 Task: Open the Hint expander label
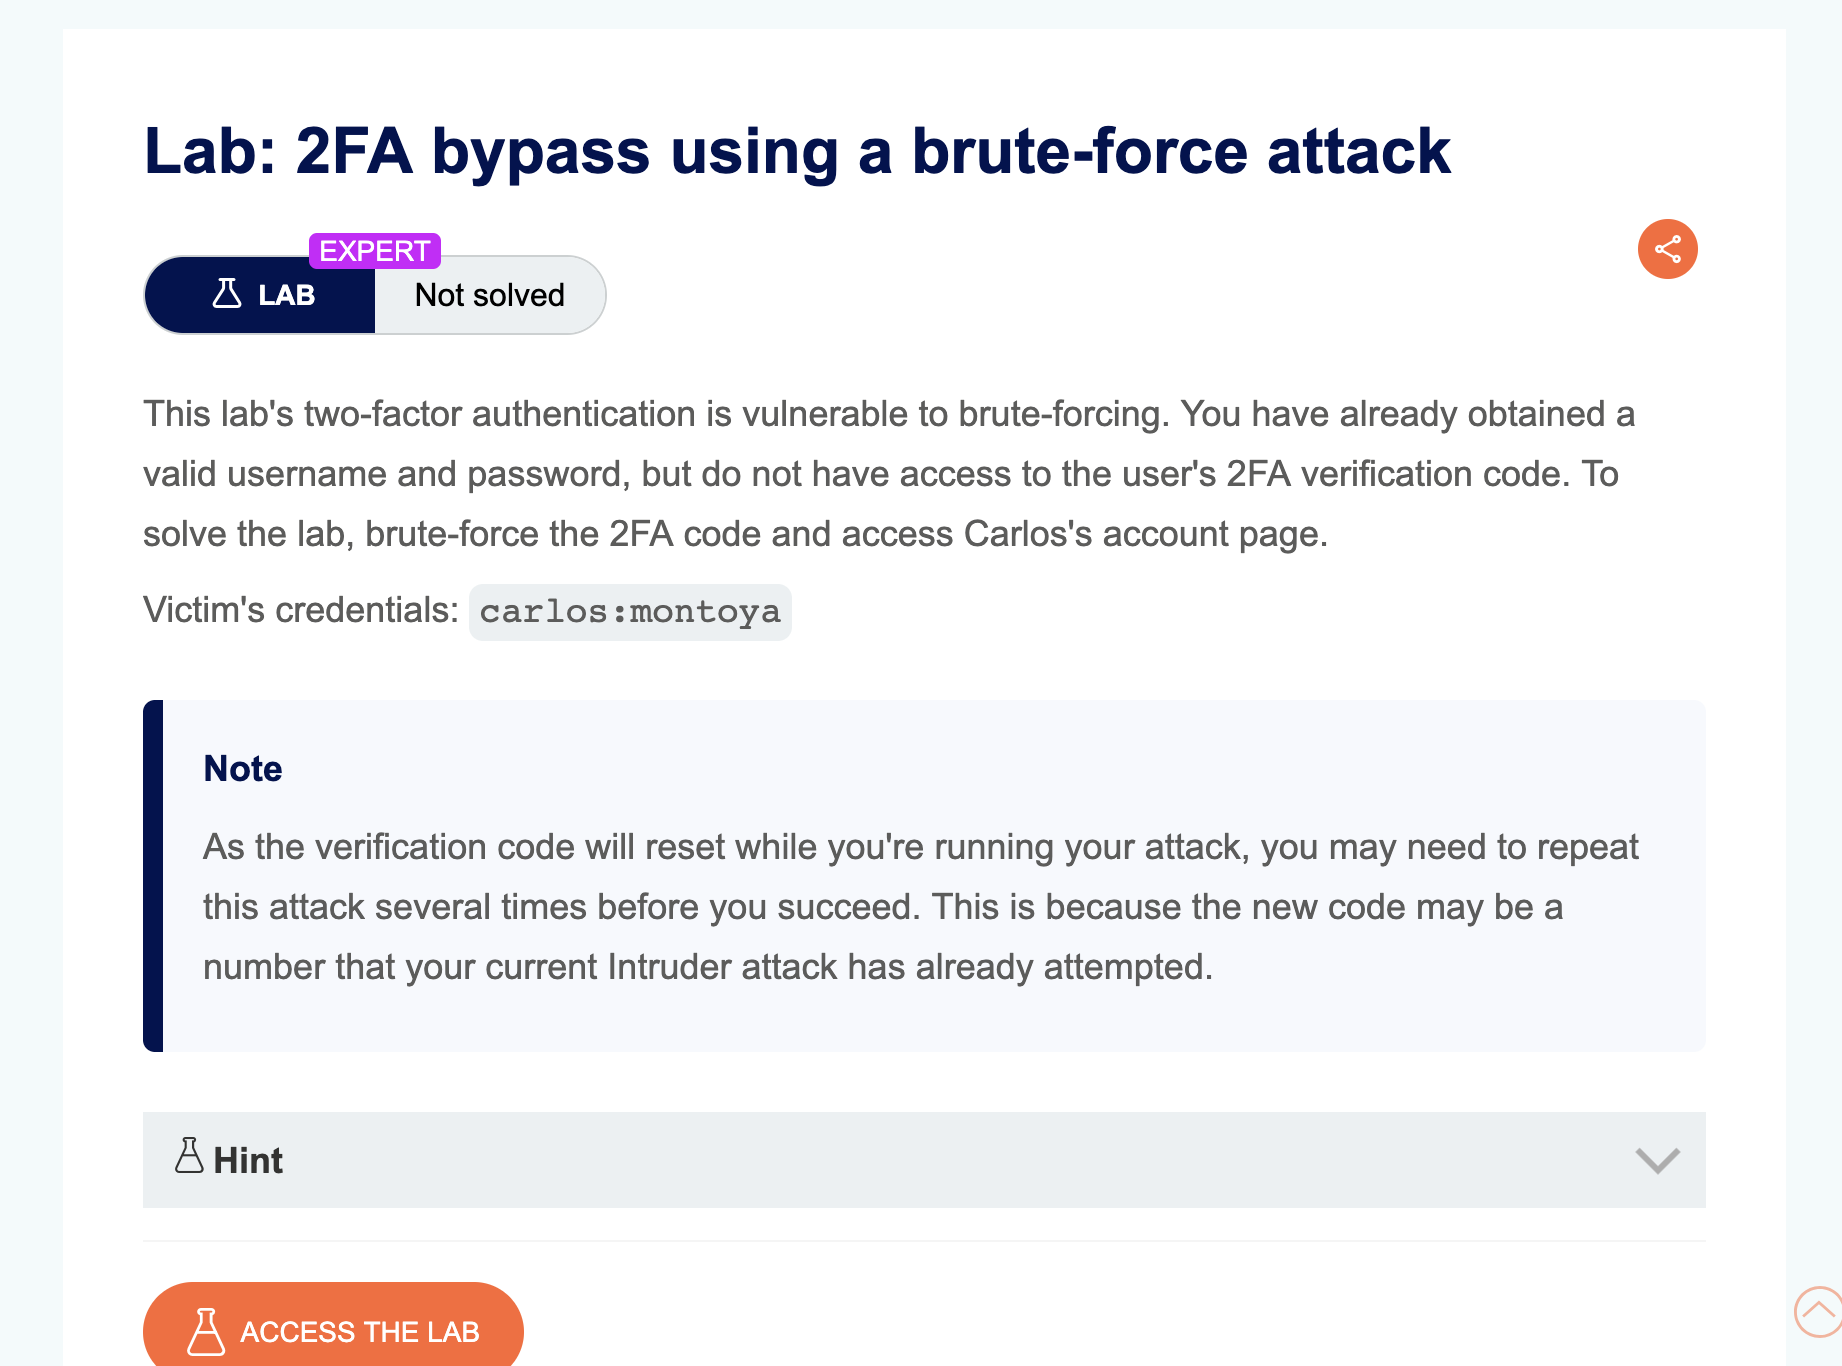248,1160
